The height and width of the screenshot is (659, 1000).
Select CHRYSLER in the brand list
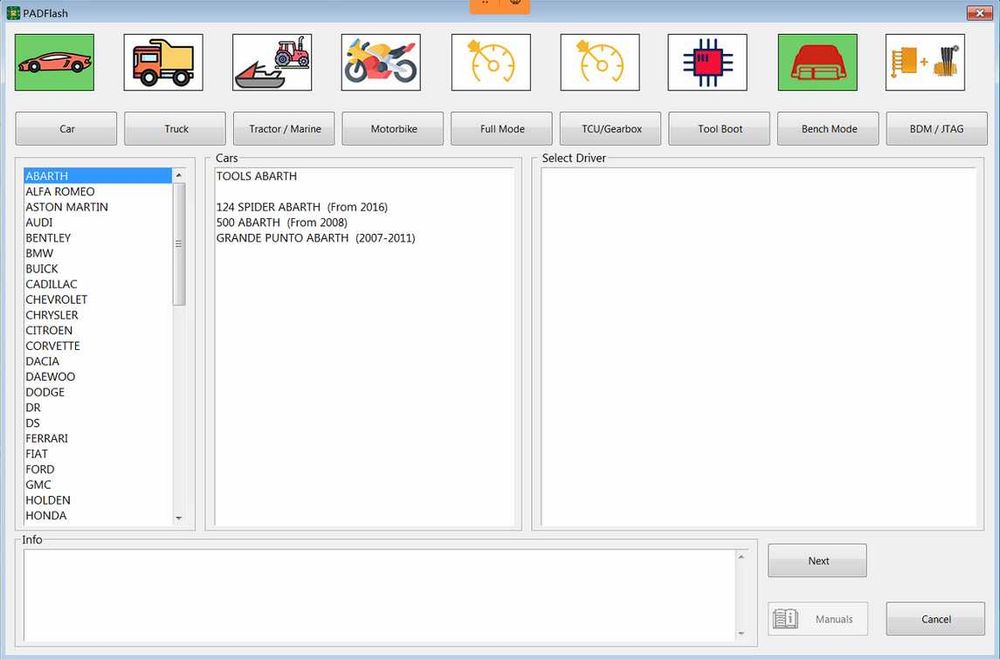pos(98,315)
